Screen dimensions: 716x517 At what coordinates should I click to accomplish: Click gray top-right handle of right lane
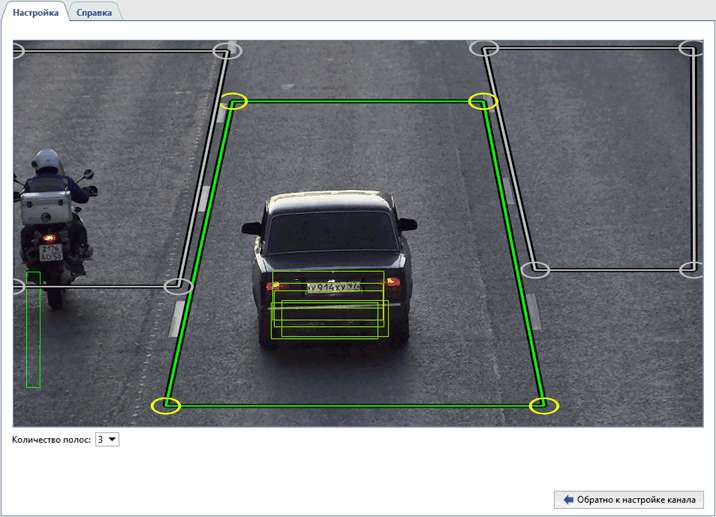tap(690, 48)
